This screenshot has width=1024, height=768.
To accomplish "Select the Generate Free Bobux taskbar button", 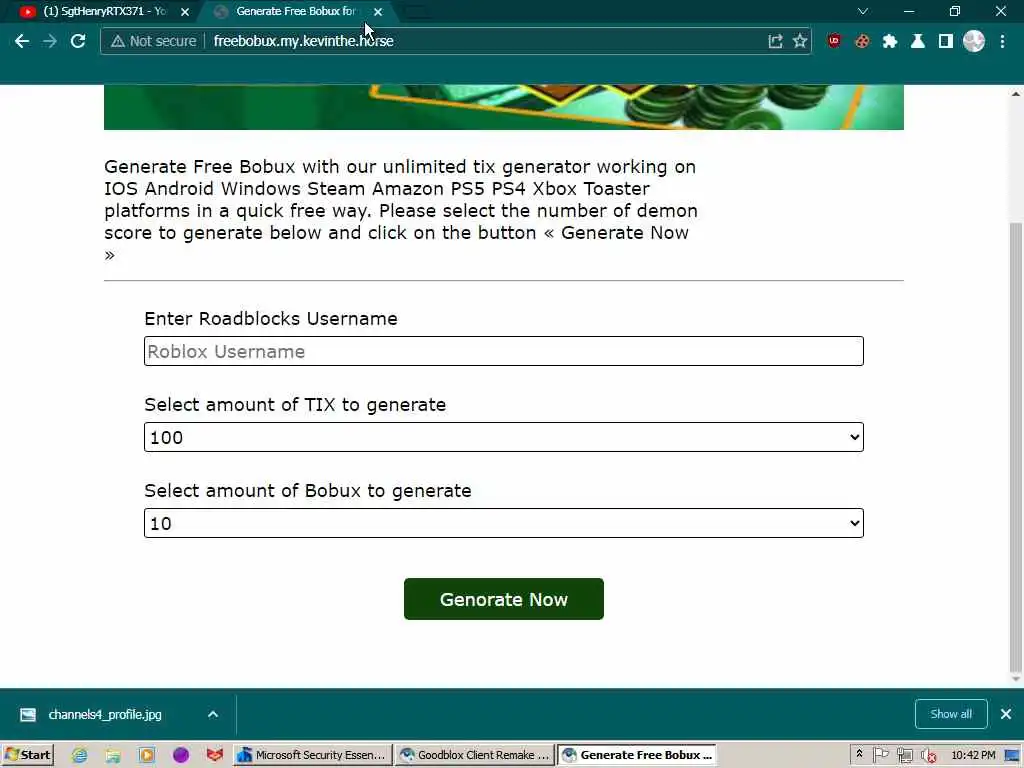I will pos(637,755).
